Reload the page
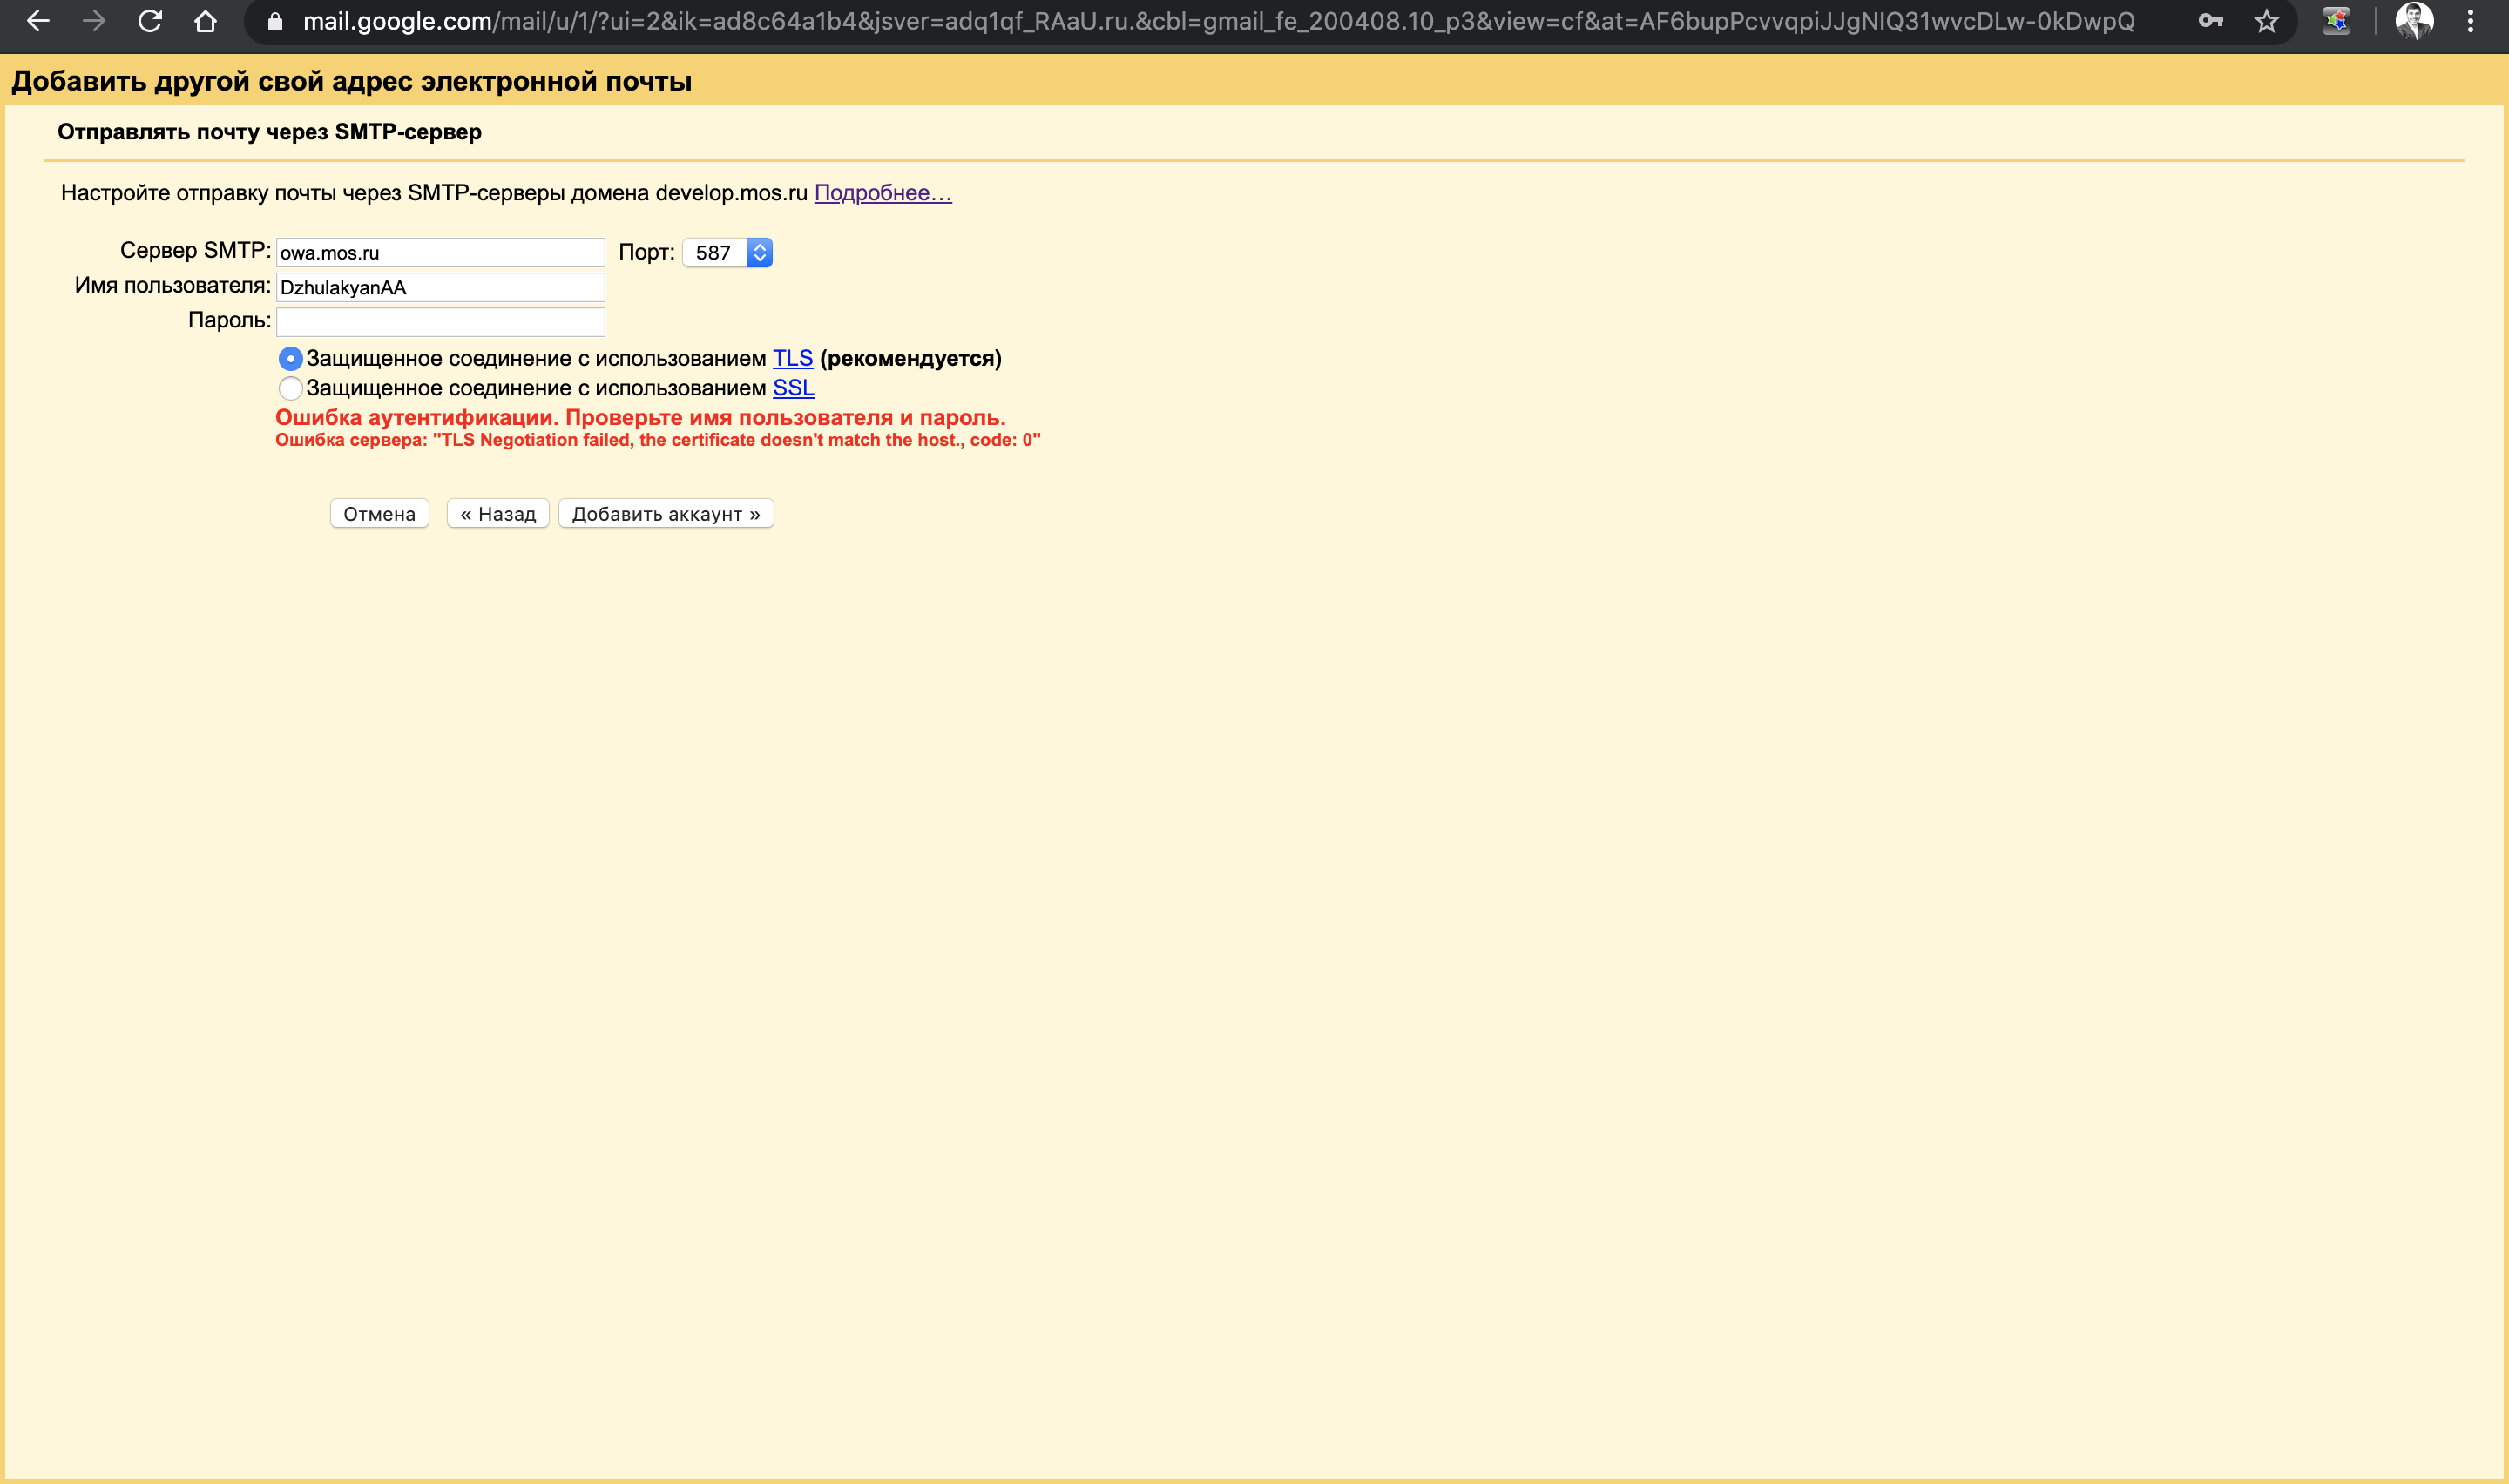The width and height of the screenshot is (2509, 1484). point(150,21)
